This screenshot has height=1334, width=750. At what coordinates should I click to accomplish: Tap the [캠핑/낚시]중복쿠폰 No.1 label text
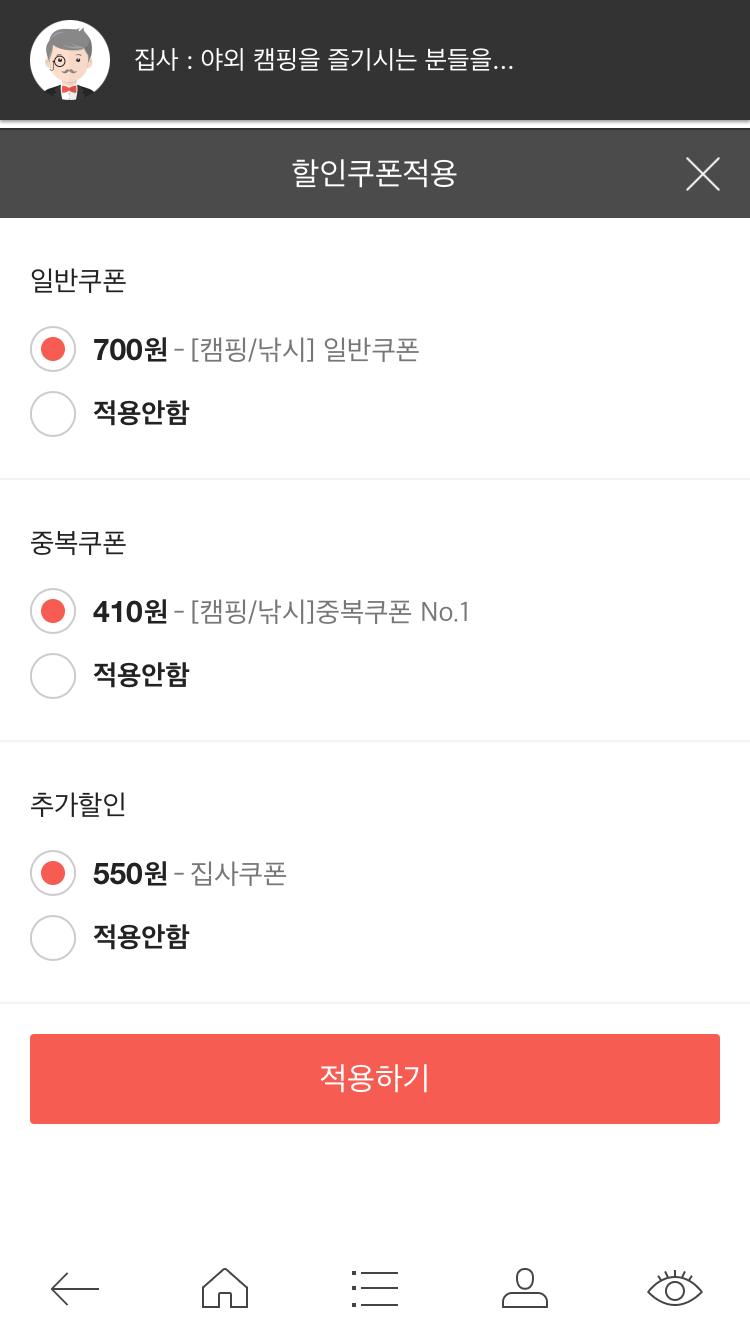tap(330, 611)
